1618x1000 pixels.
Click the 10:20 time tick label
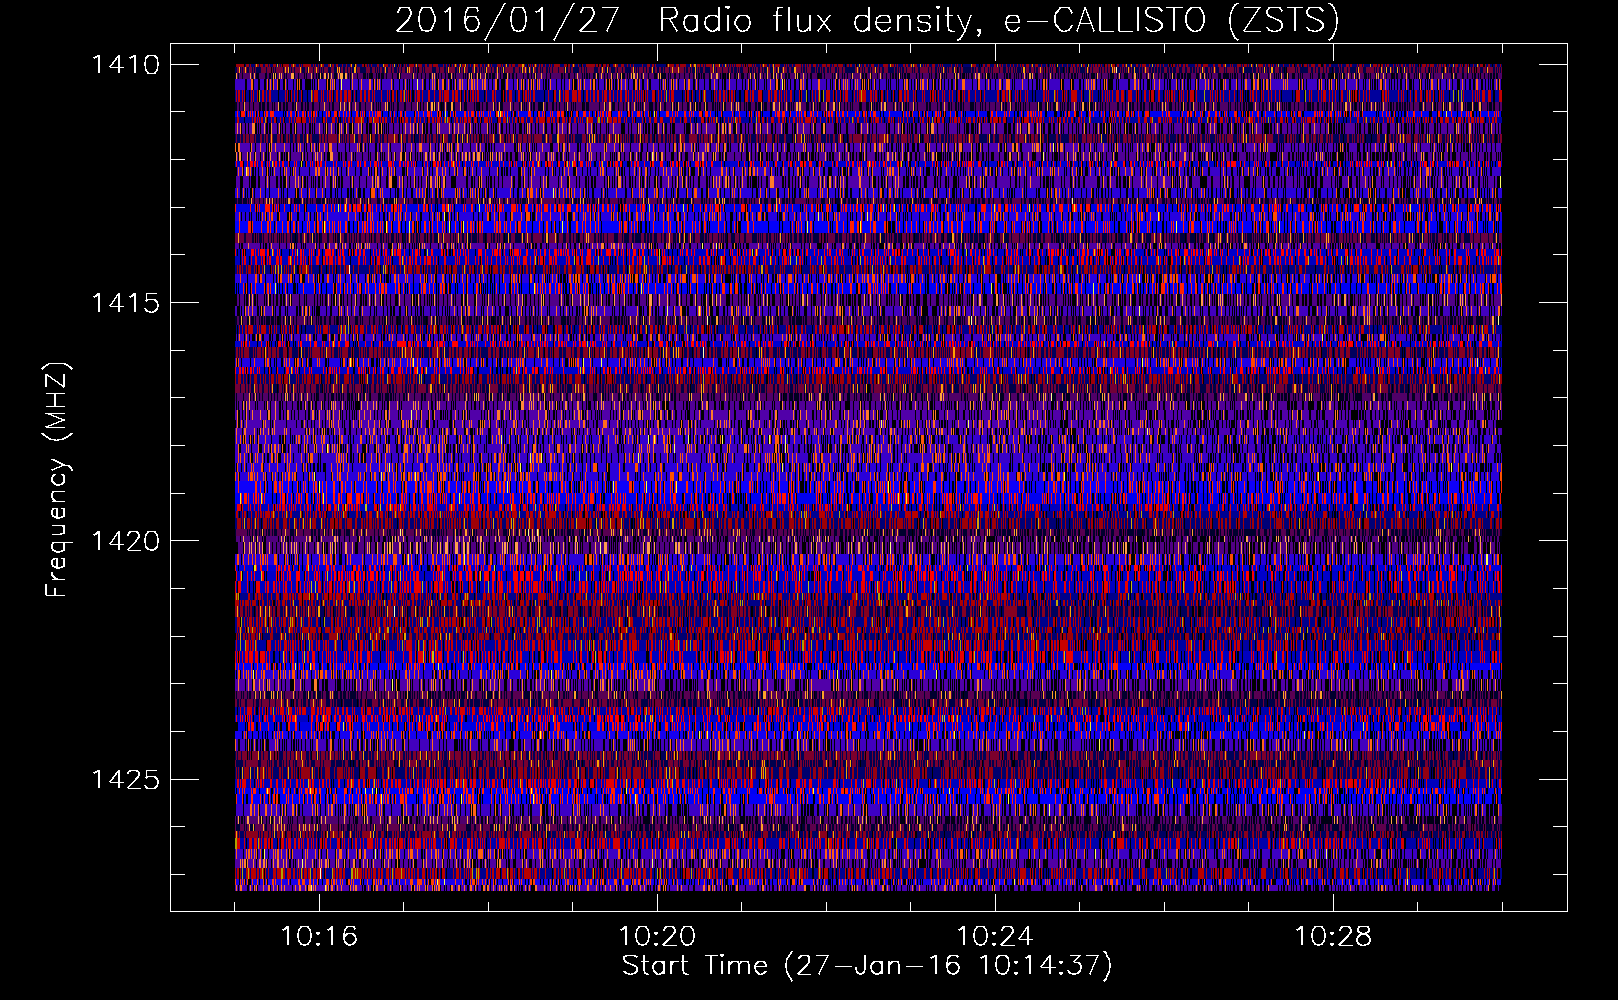tap(657, 937)
